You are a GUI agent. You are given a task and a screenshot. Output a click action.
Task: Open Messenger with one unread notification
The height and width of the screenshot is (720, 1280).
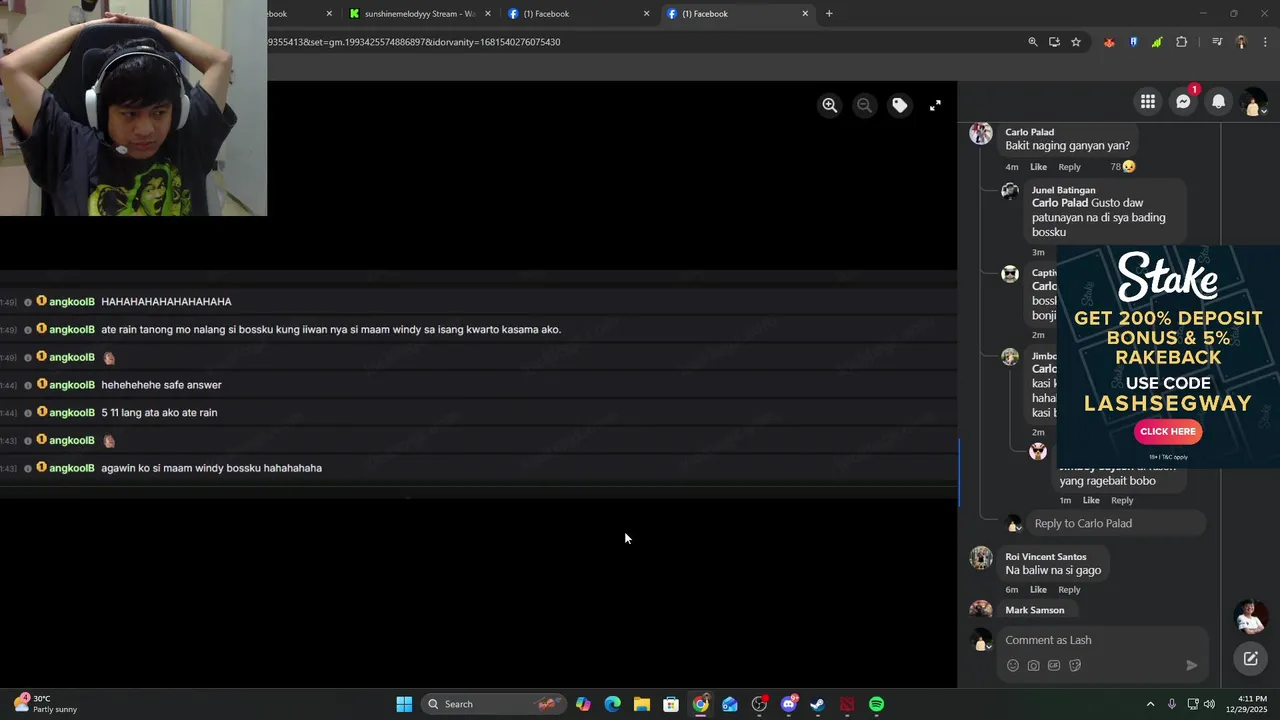[1183, 102]
